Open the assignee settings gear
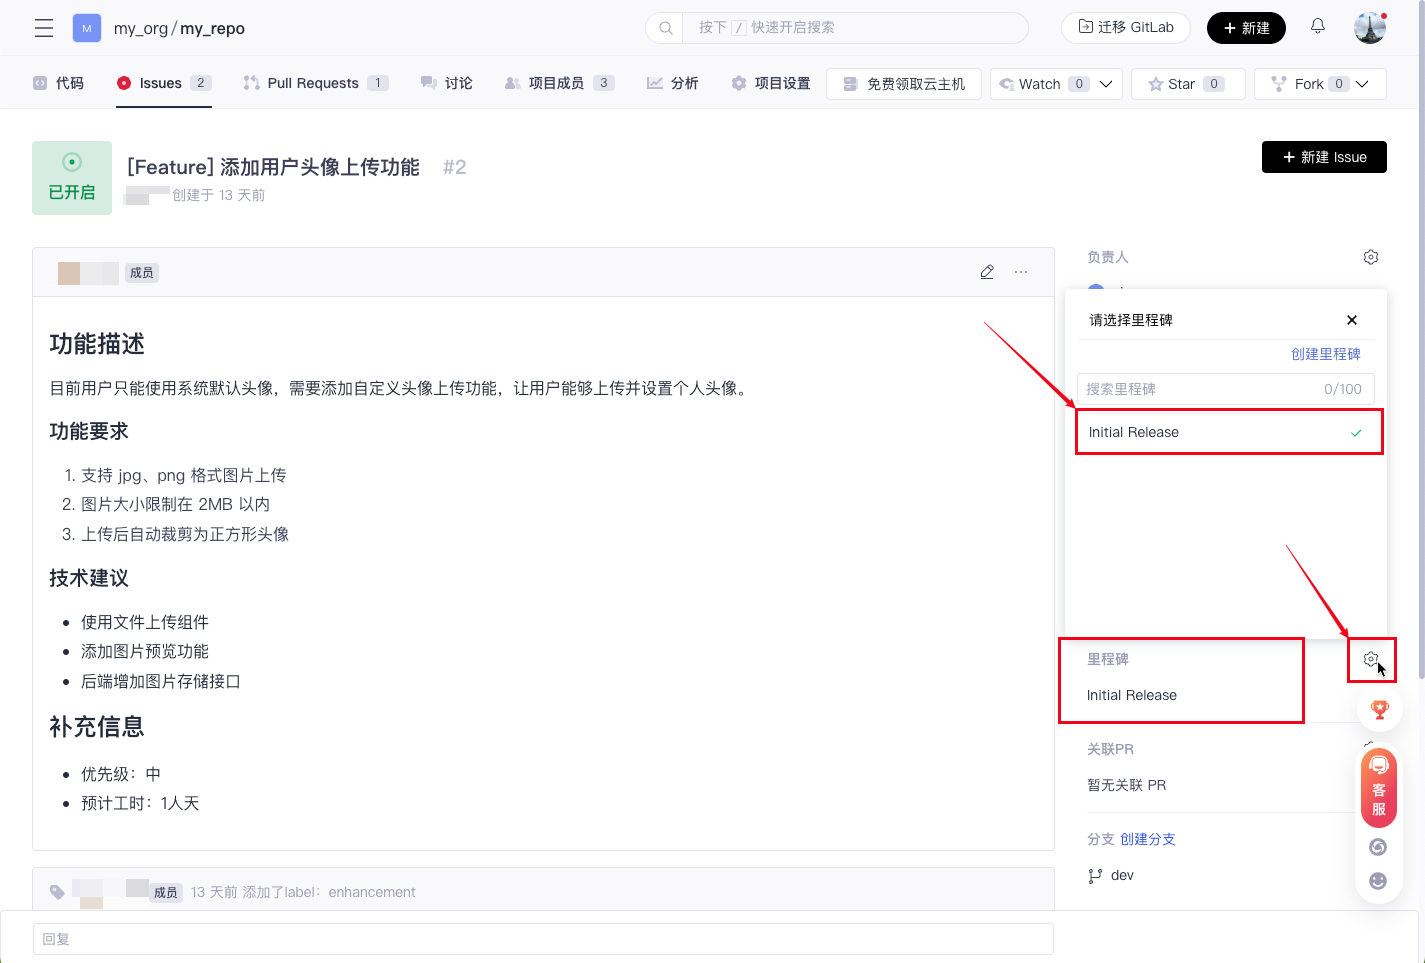1425x963 pixels. (x=1371, y=257)
